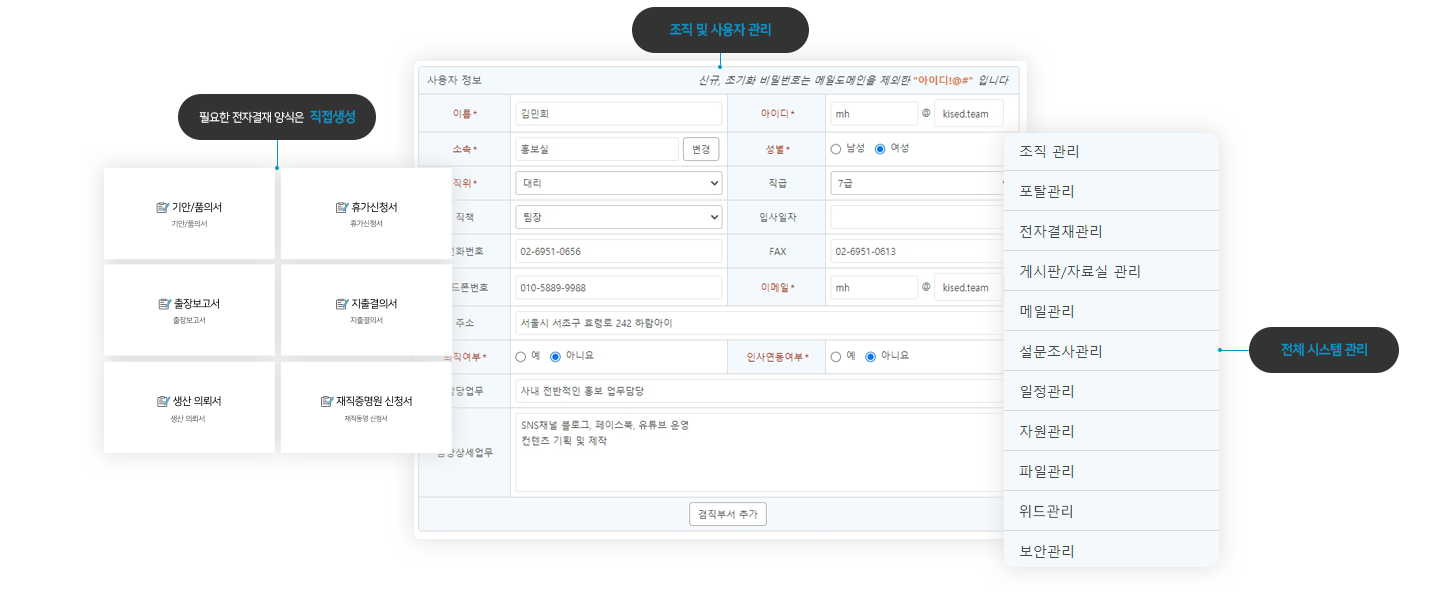Click the 이름 input field with 김민희
This screenshot has width=1440, height=600.
(x=618, y=114)
